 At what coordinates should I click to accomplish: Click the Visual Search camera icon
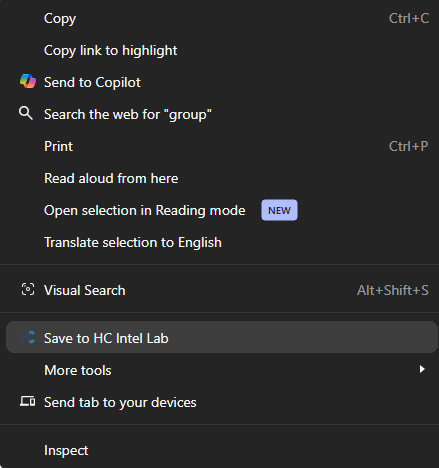point(28,289)
